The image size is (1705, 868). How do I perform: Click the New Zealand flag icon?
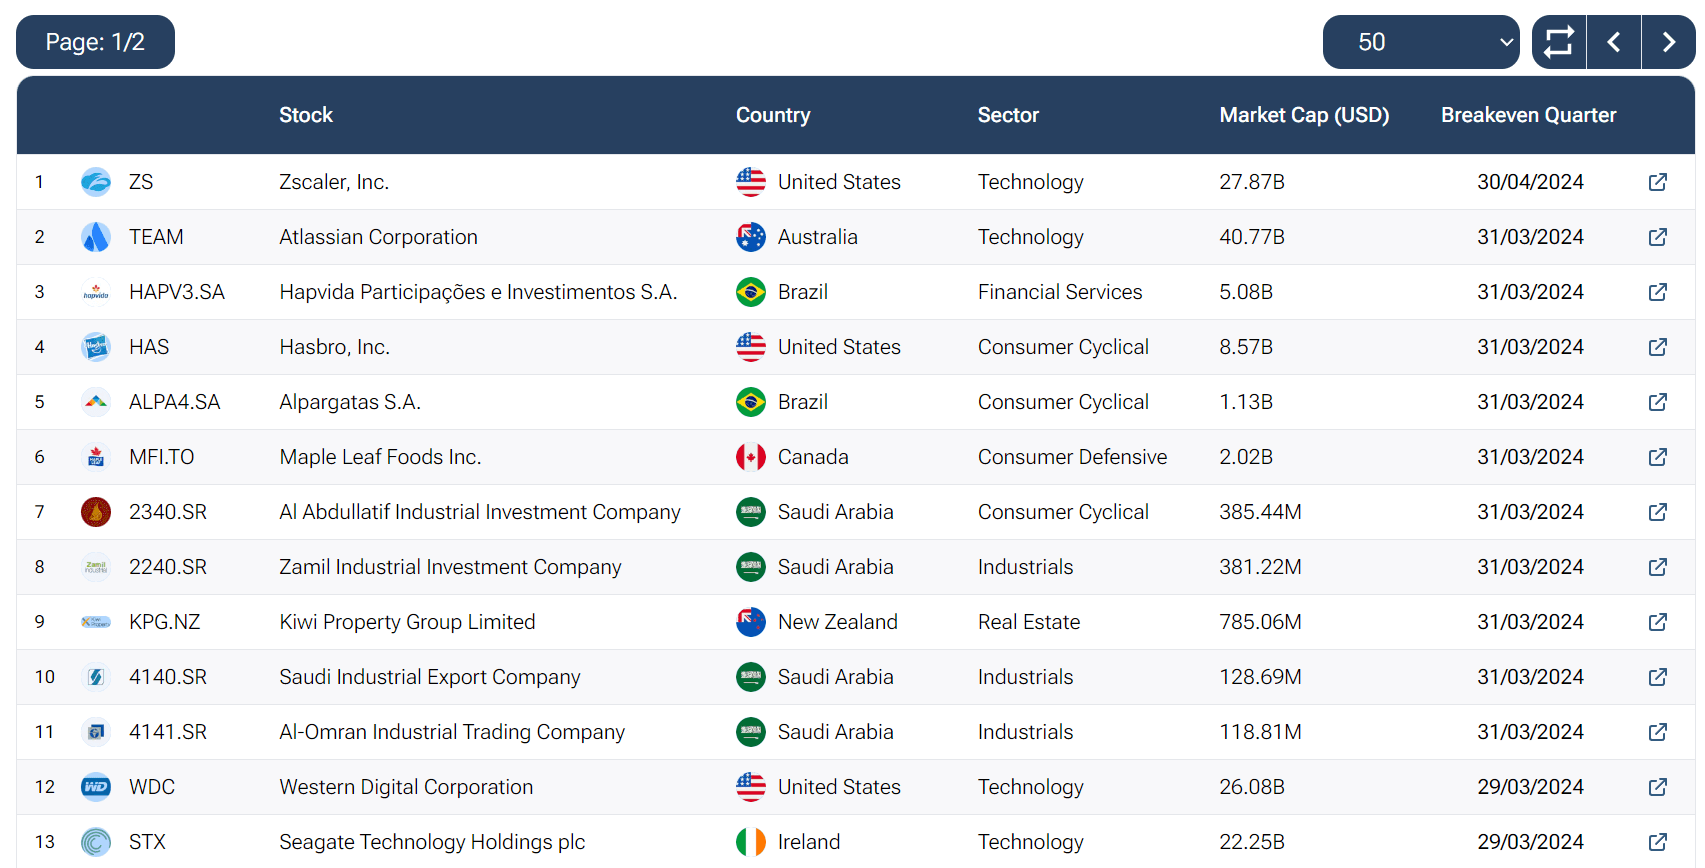751,622
